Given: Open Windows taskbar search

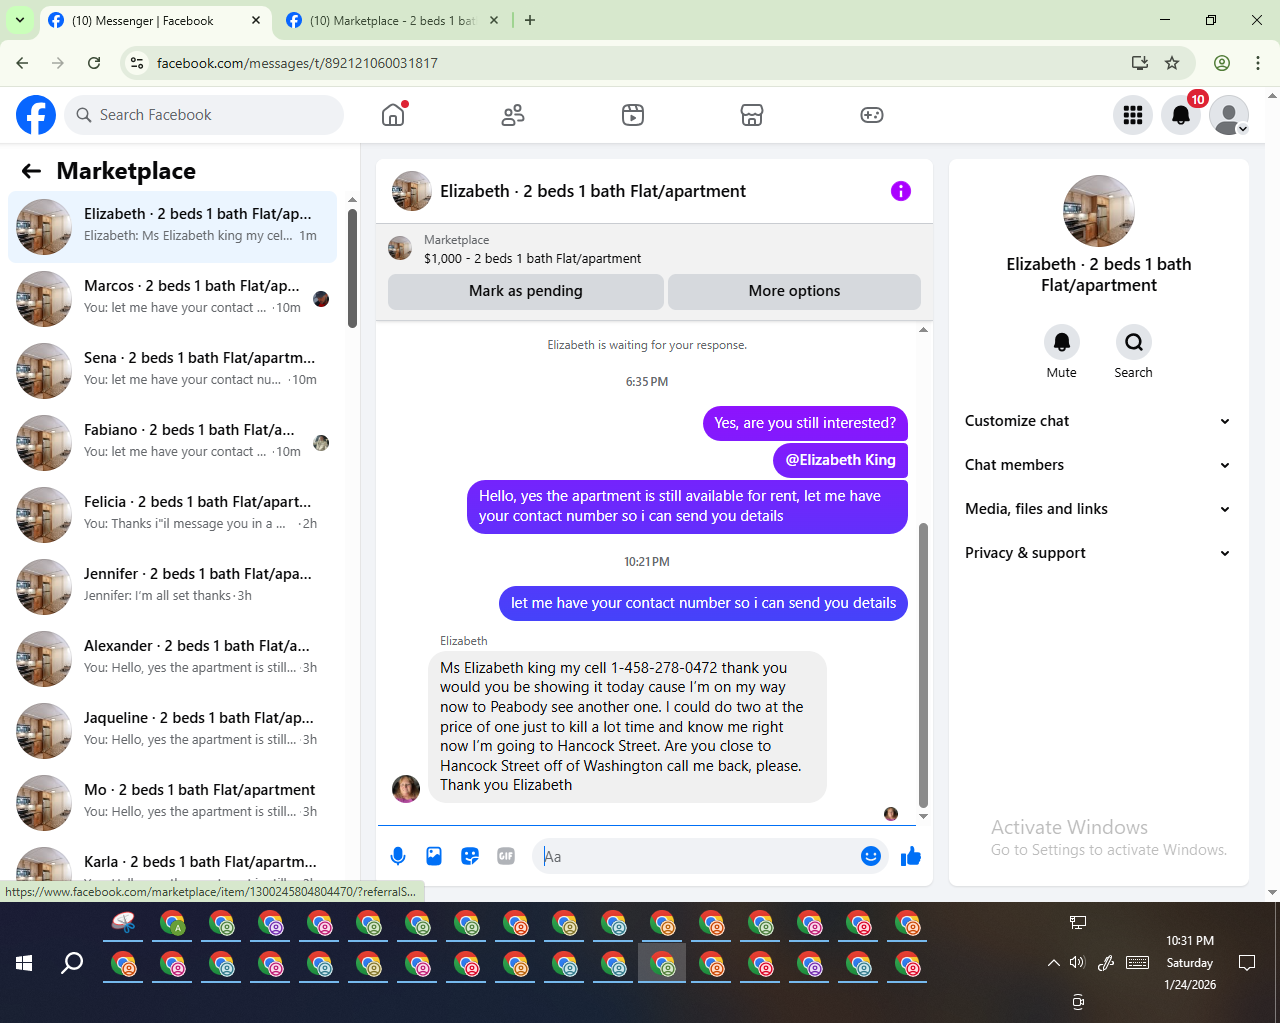Looking at the screenshot, I should click(72, 963).
